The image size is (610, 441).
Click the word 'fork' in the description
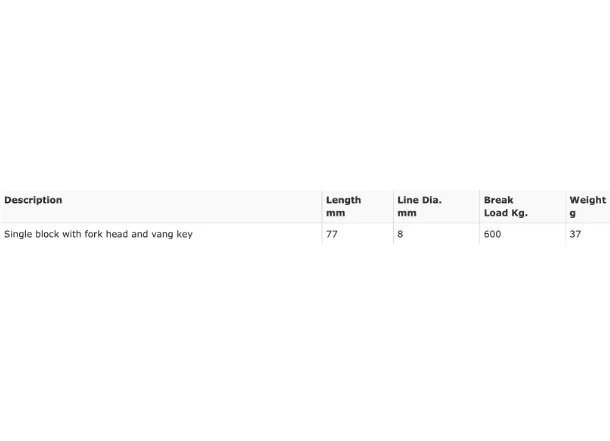93,234
